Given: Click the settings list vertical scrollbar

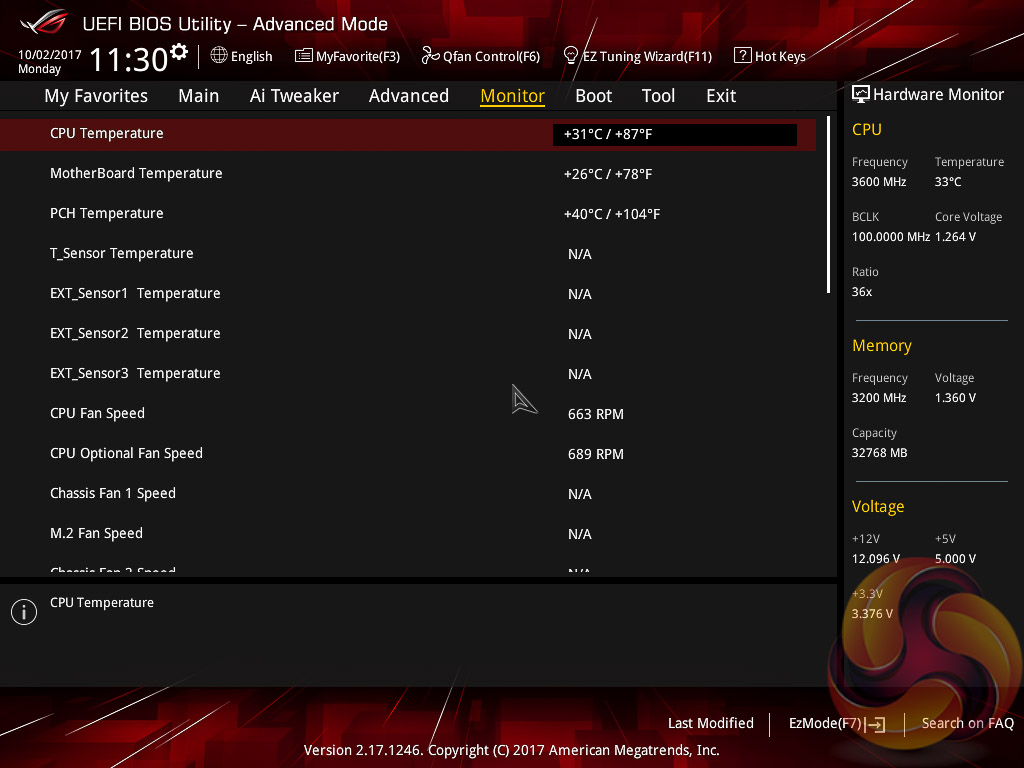Looking at the screenshot, I should (x=829, y=205).
